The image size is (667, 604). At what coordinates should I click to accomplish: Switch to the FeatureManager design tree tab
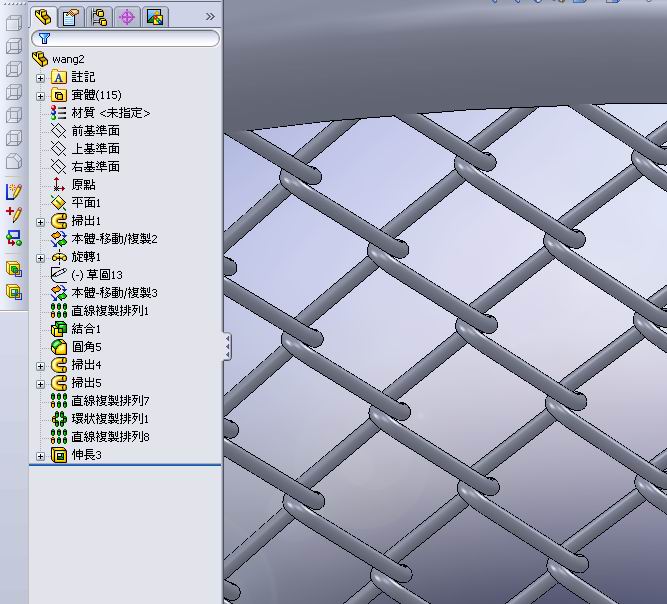click(43, 17)
